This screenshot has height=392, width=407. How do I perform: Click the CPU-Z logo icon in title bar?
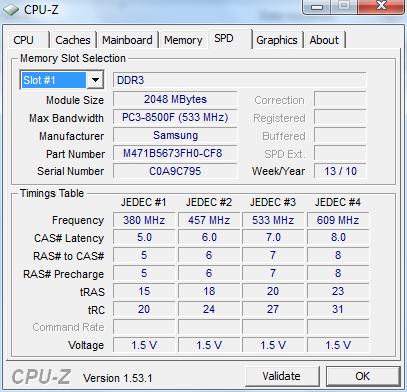[11, 9]
